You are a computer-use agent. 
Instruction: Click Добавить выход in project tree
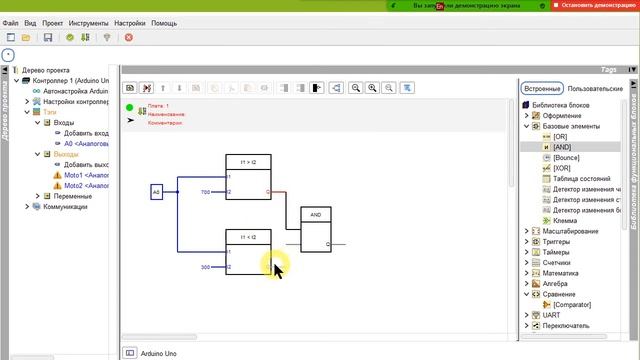pyautogui.click(x=86, y=165)
